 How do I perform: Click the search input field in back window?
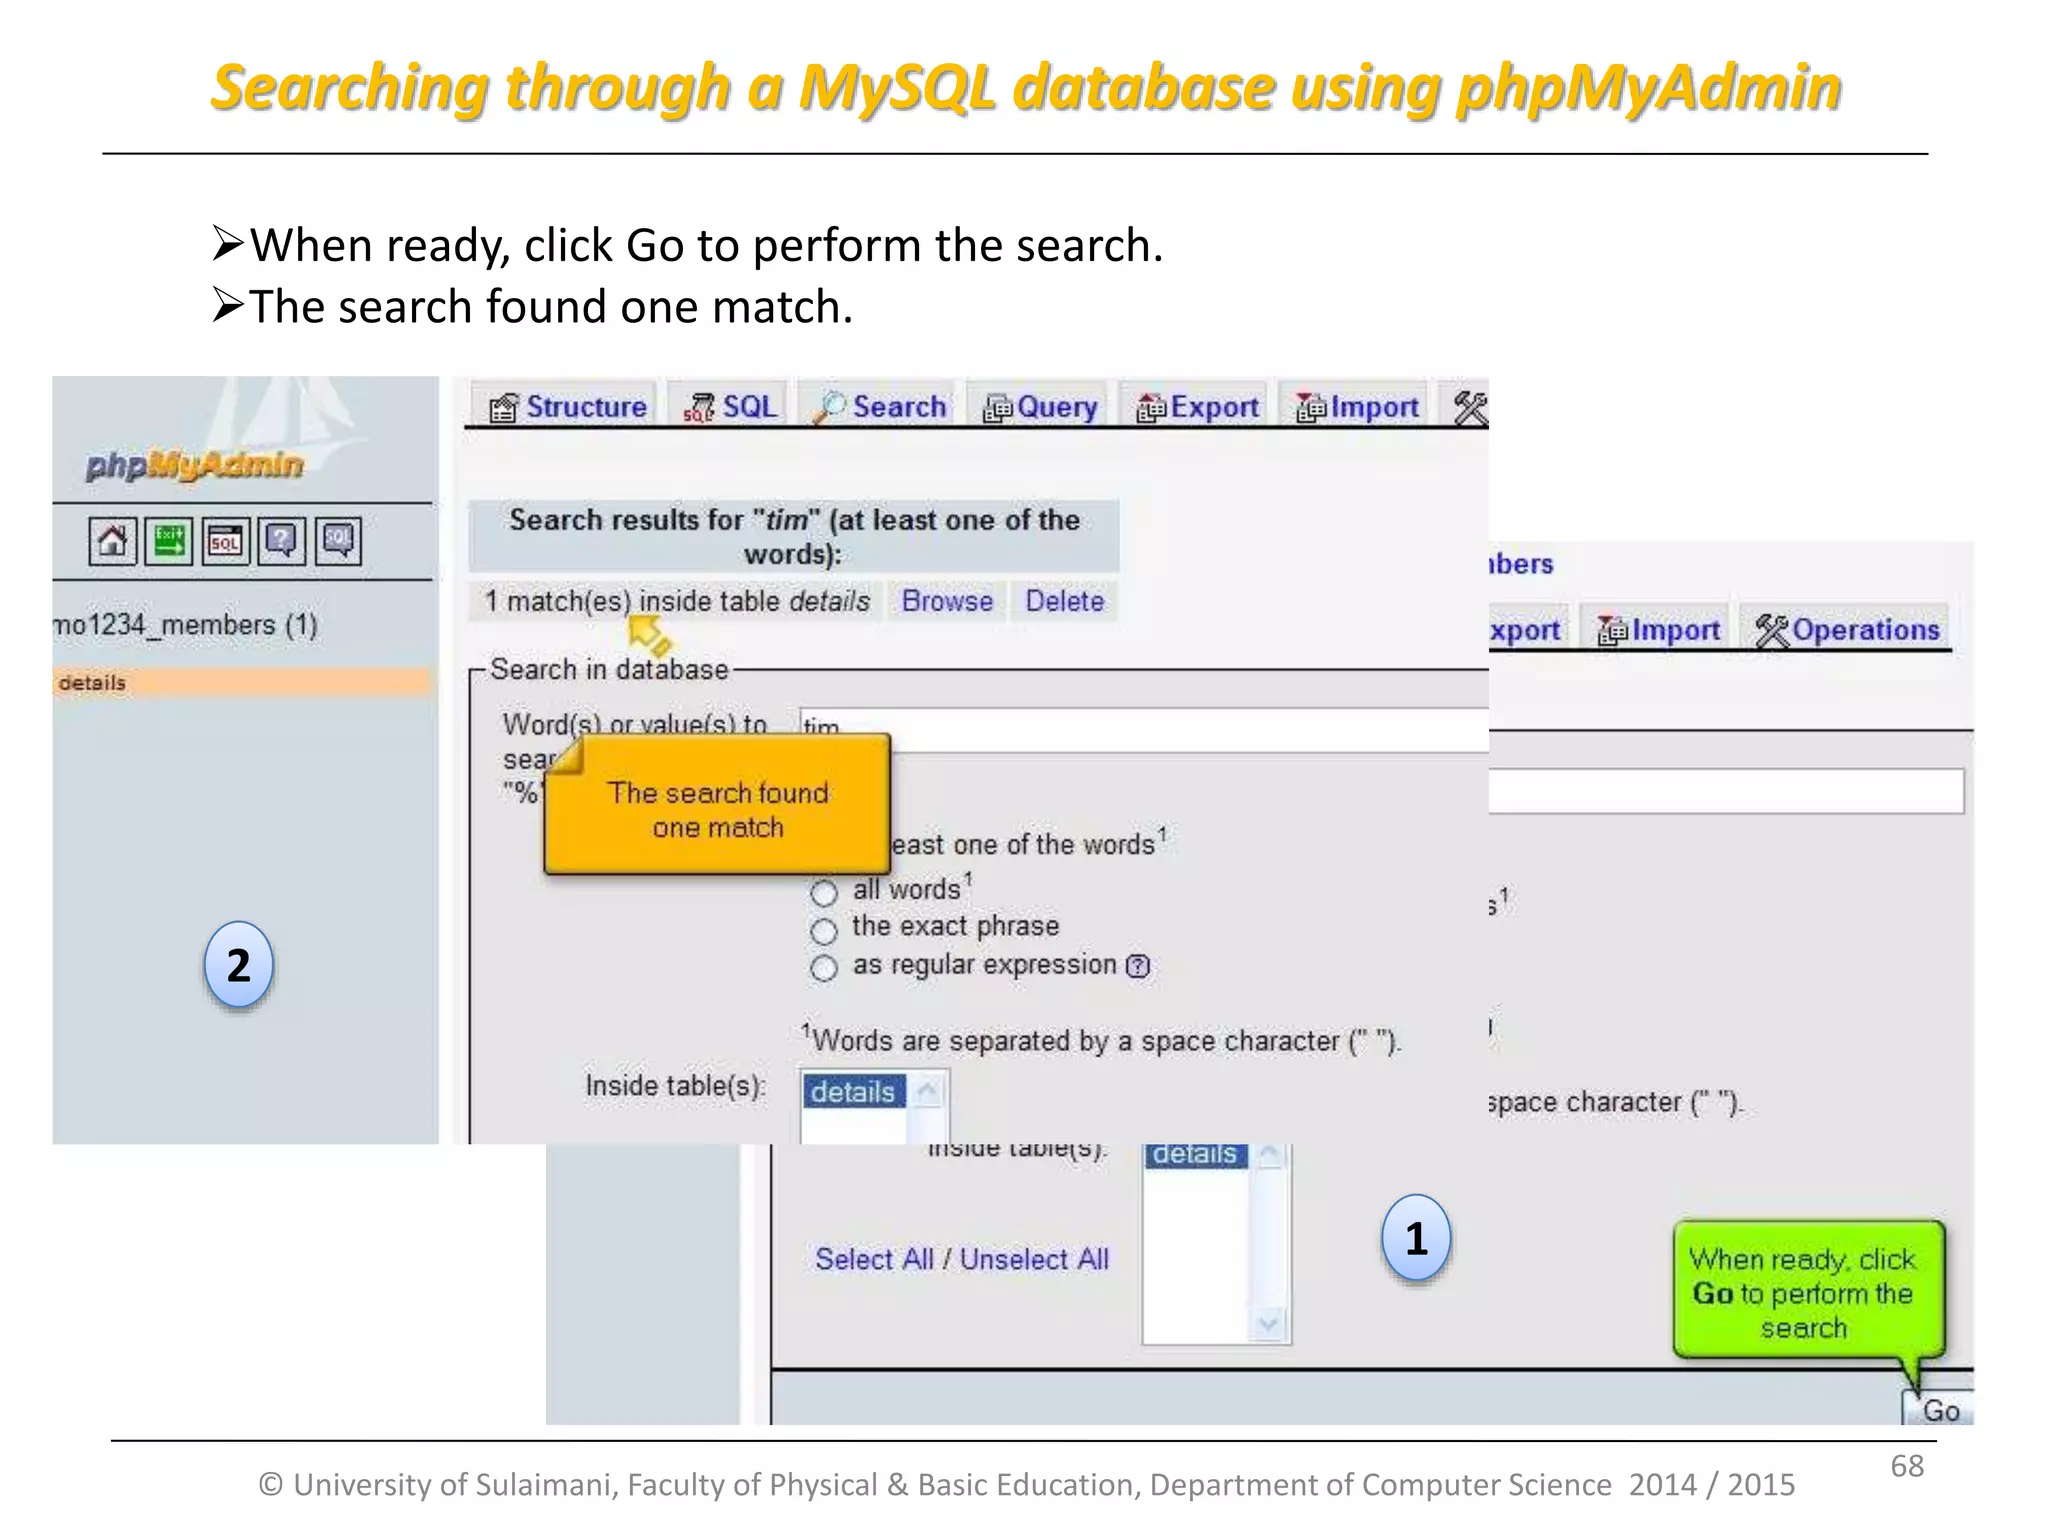click(1726, 790)
